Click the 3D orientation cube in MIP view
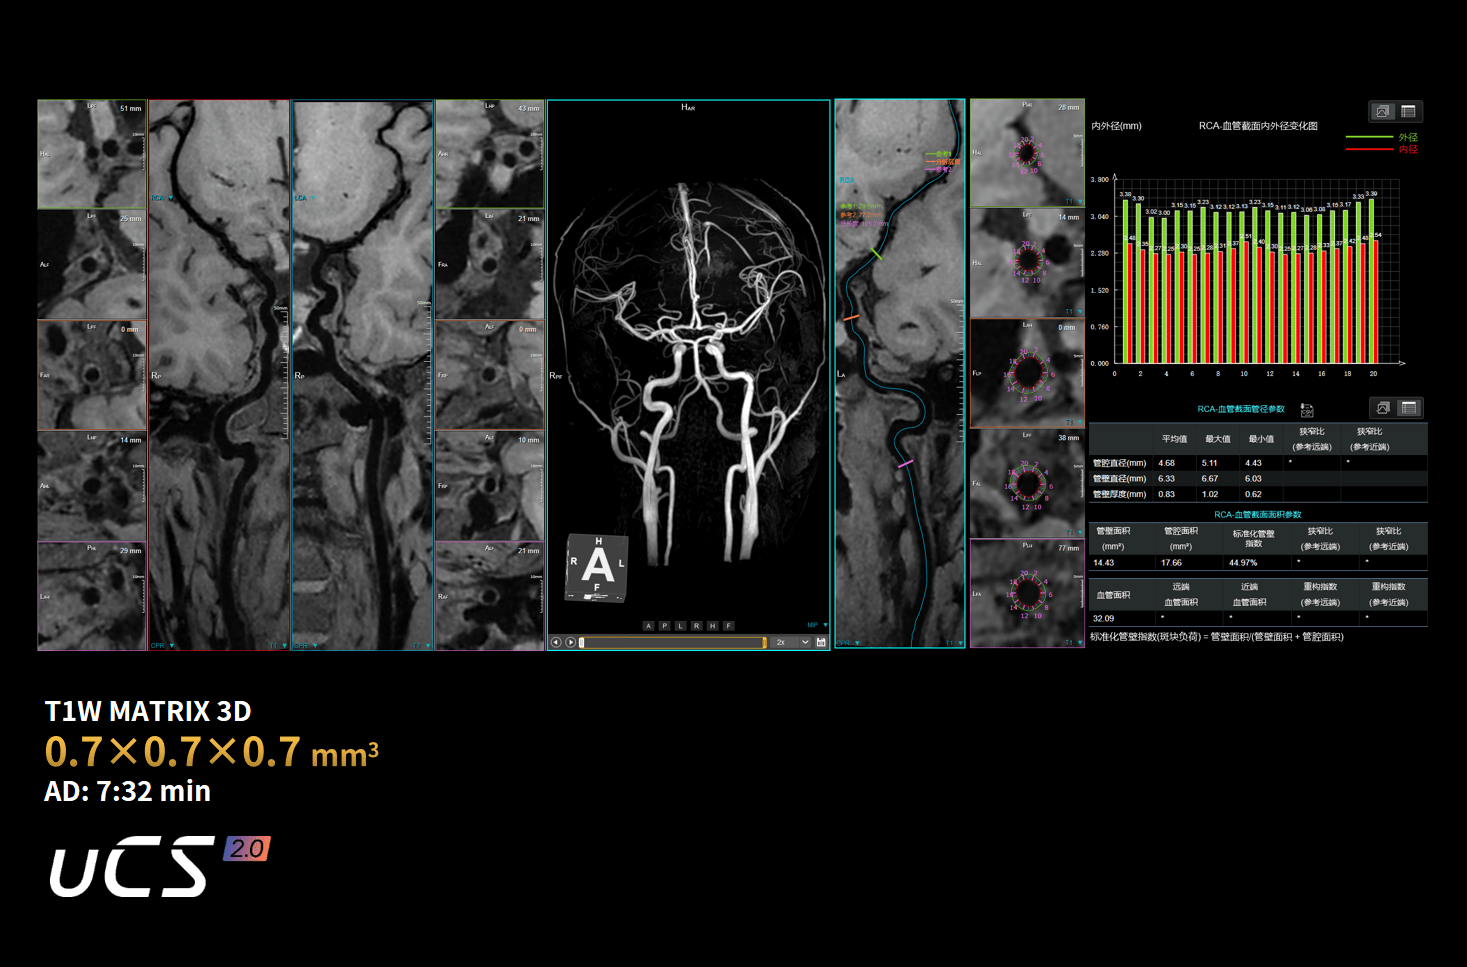This screenshot has width=1467, height=967. (x=597, y=567)
